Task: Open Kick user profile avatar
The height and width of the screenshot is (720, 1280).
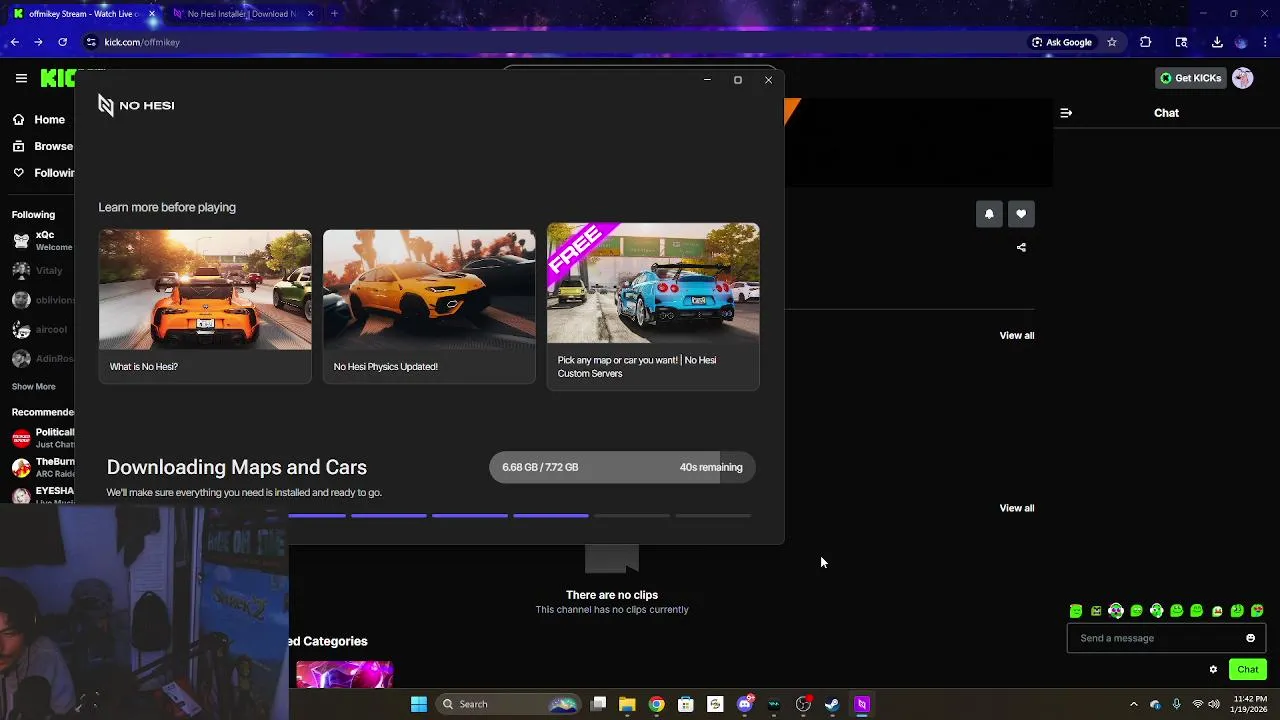Action: tap(1242, 78)
